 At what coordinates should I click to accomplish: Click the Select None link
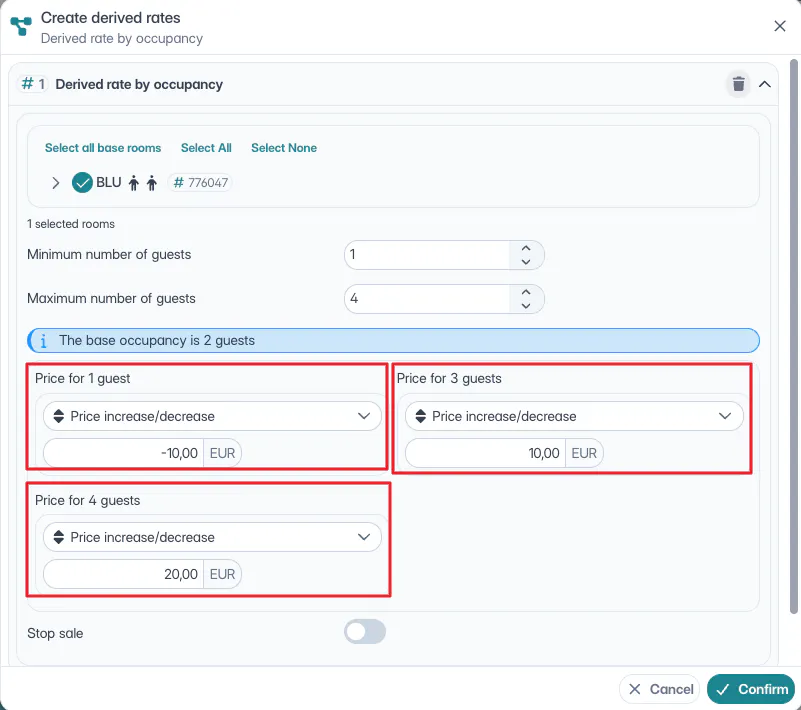[x=284, y=148]
